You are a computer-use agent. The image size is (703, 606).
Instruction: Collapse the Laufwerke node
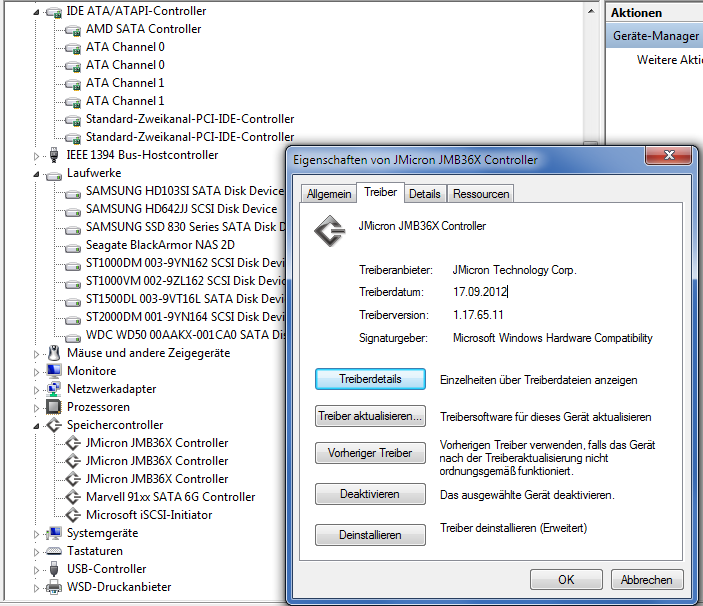coord(36,174)
